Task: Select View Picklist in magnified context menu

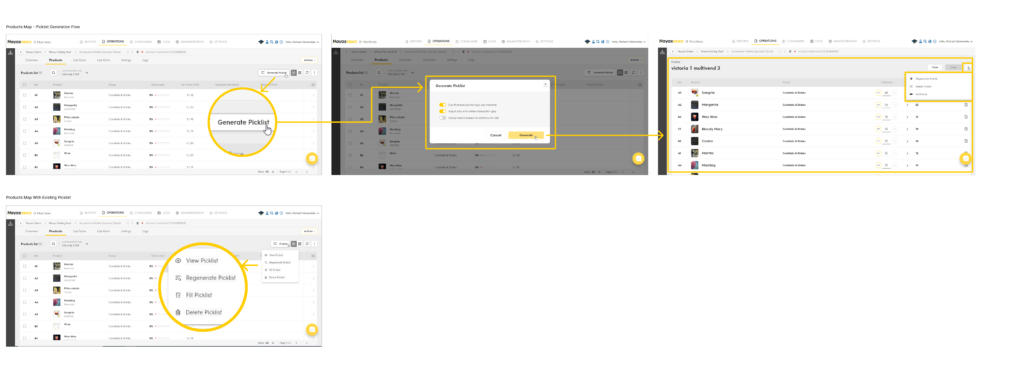Action: (202, 260)
